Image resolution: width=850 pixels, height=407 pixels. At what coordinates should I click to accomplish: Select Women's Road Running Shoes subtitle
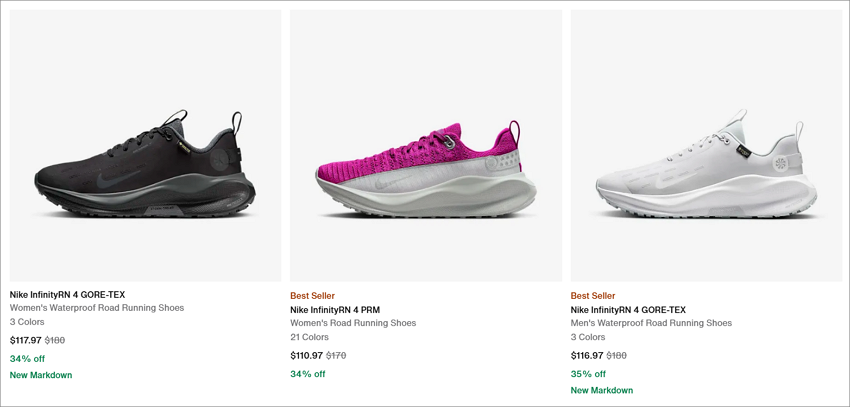click(x=353, y=323)
